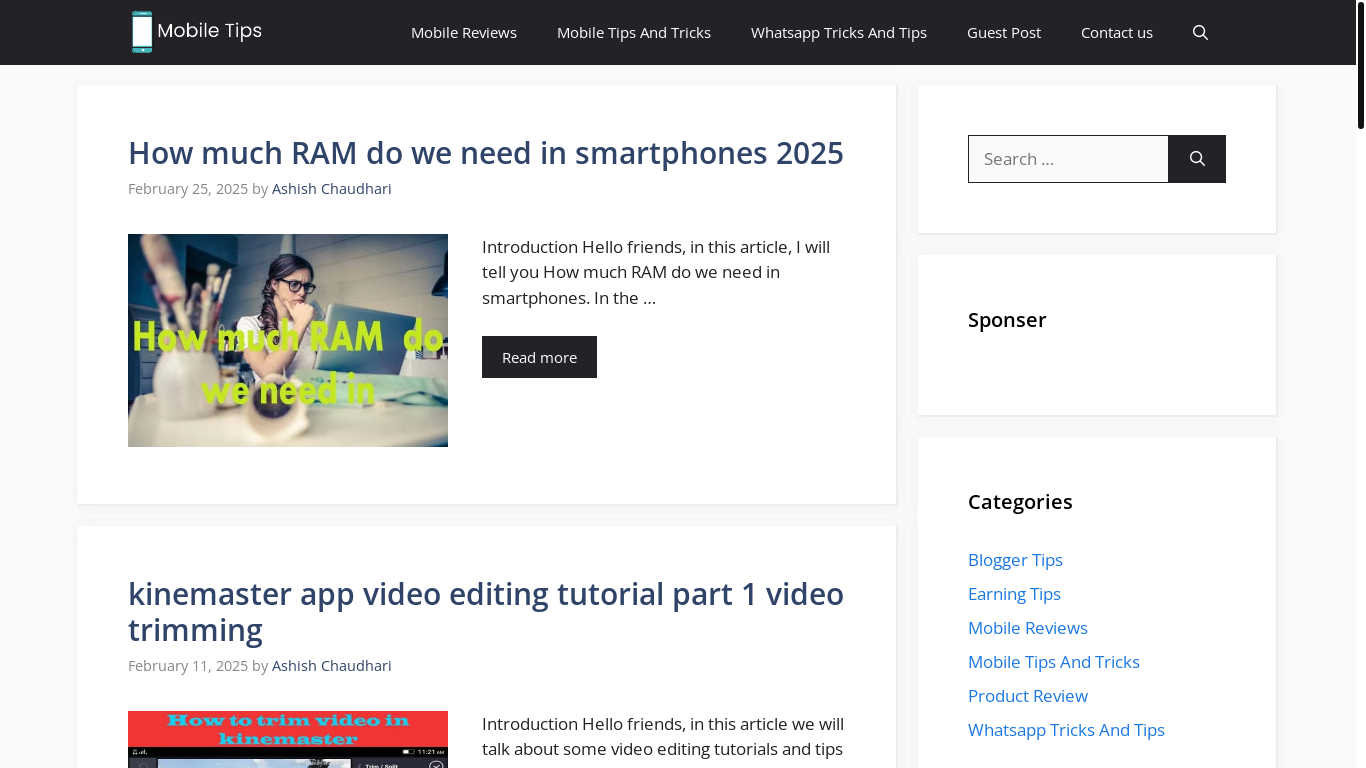Open Mobile Tips And Tricks menu item

[x=634, y=33]
